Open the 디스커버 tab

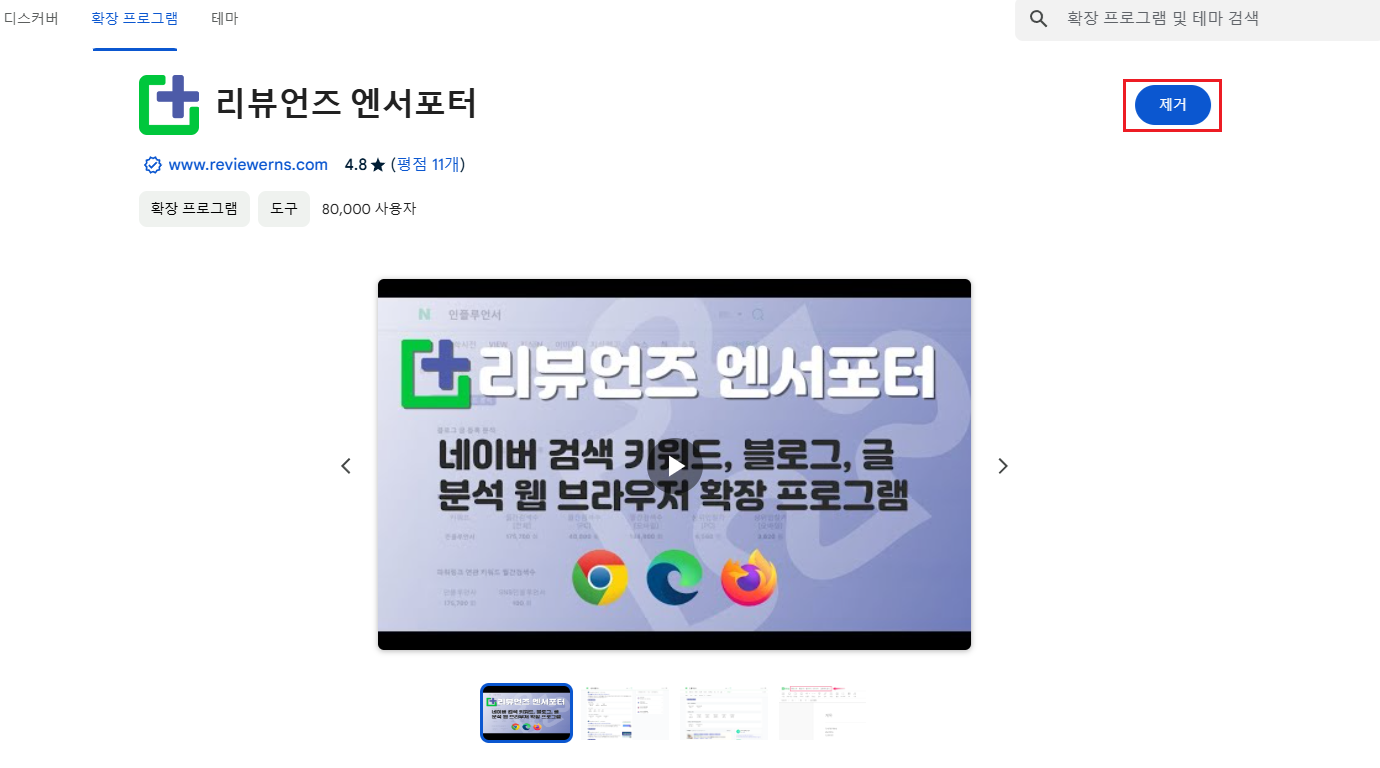coord(31,19)
